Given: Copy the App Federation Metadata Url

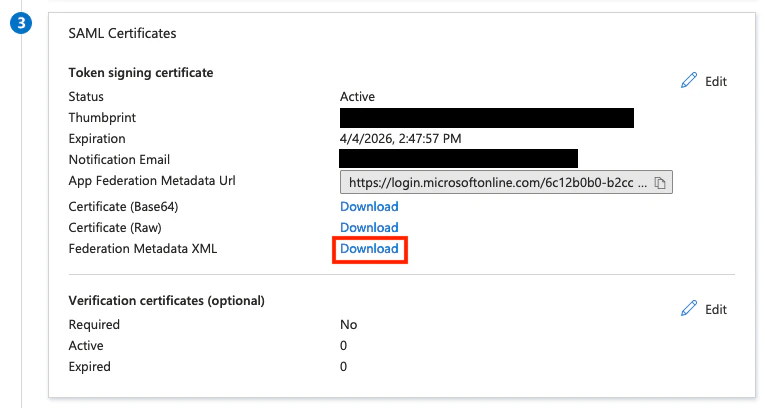Looking at the screenshot, I should (660, 183).
